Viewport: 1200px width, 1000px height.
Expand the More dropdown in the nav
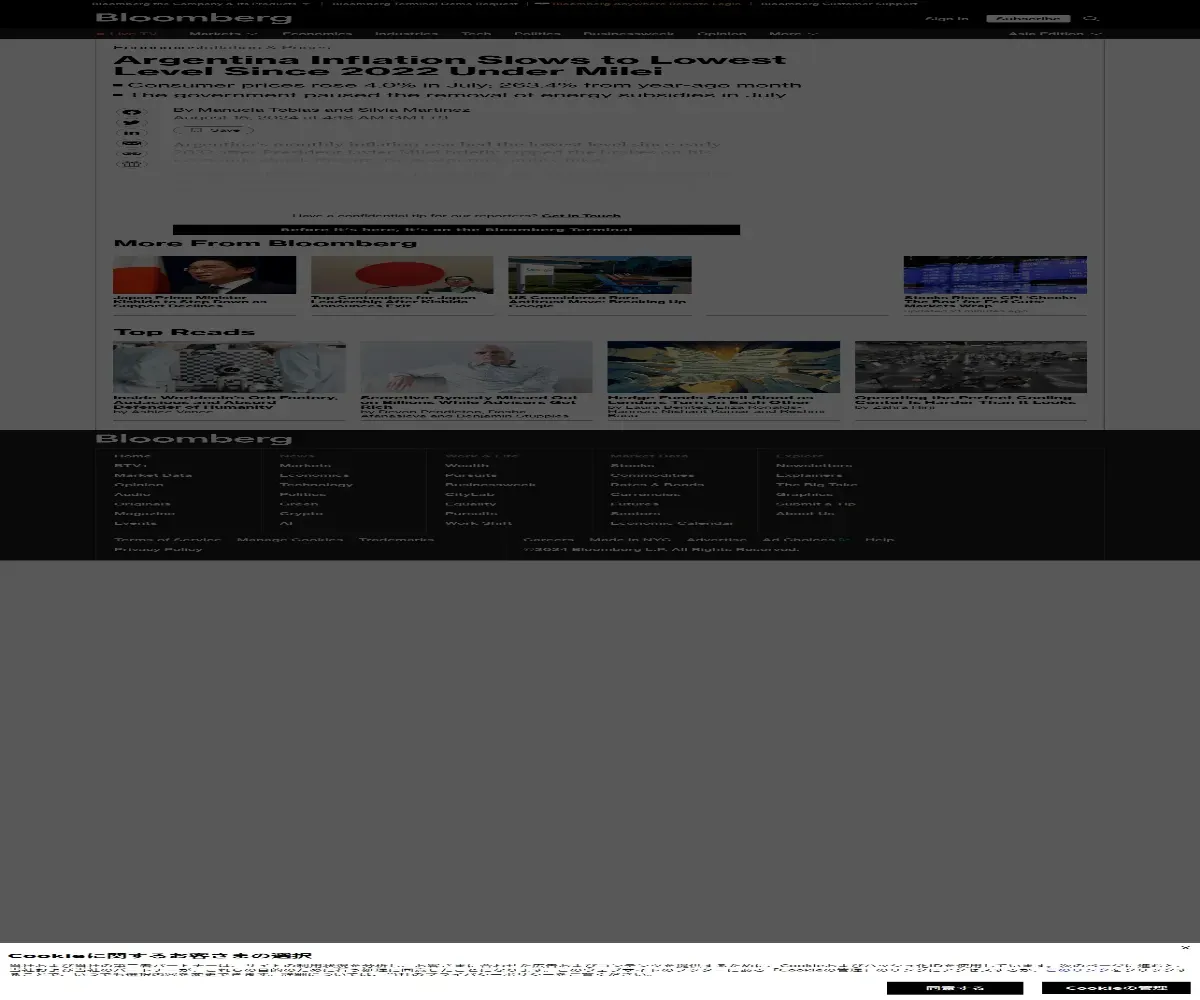(793, 34)
